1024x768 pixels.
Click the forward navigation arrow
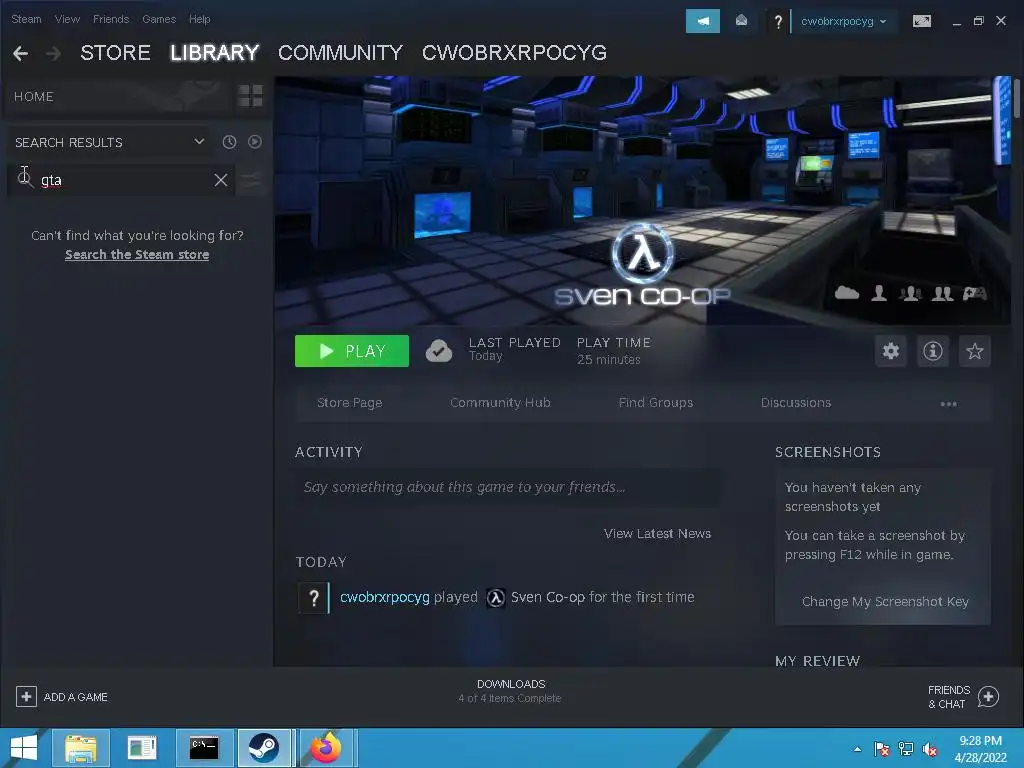click(x=54, y=53)
